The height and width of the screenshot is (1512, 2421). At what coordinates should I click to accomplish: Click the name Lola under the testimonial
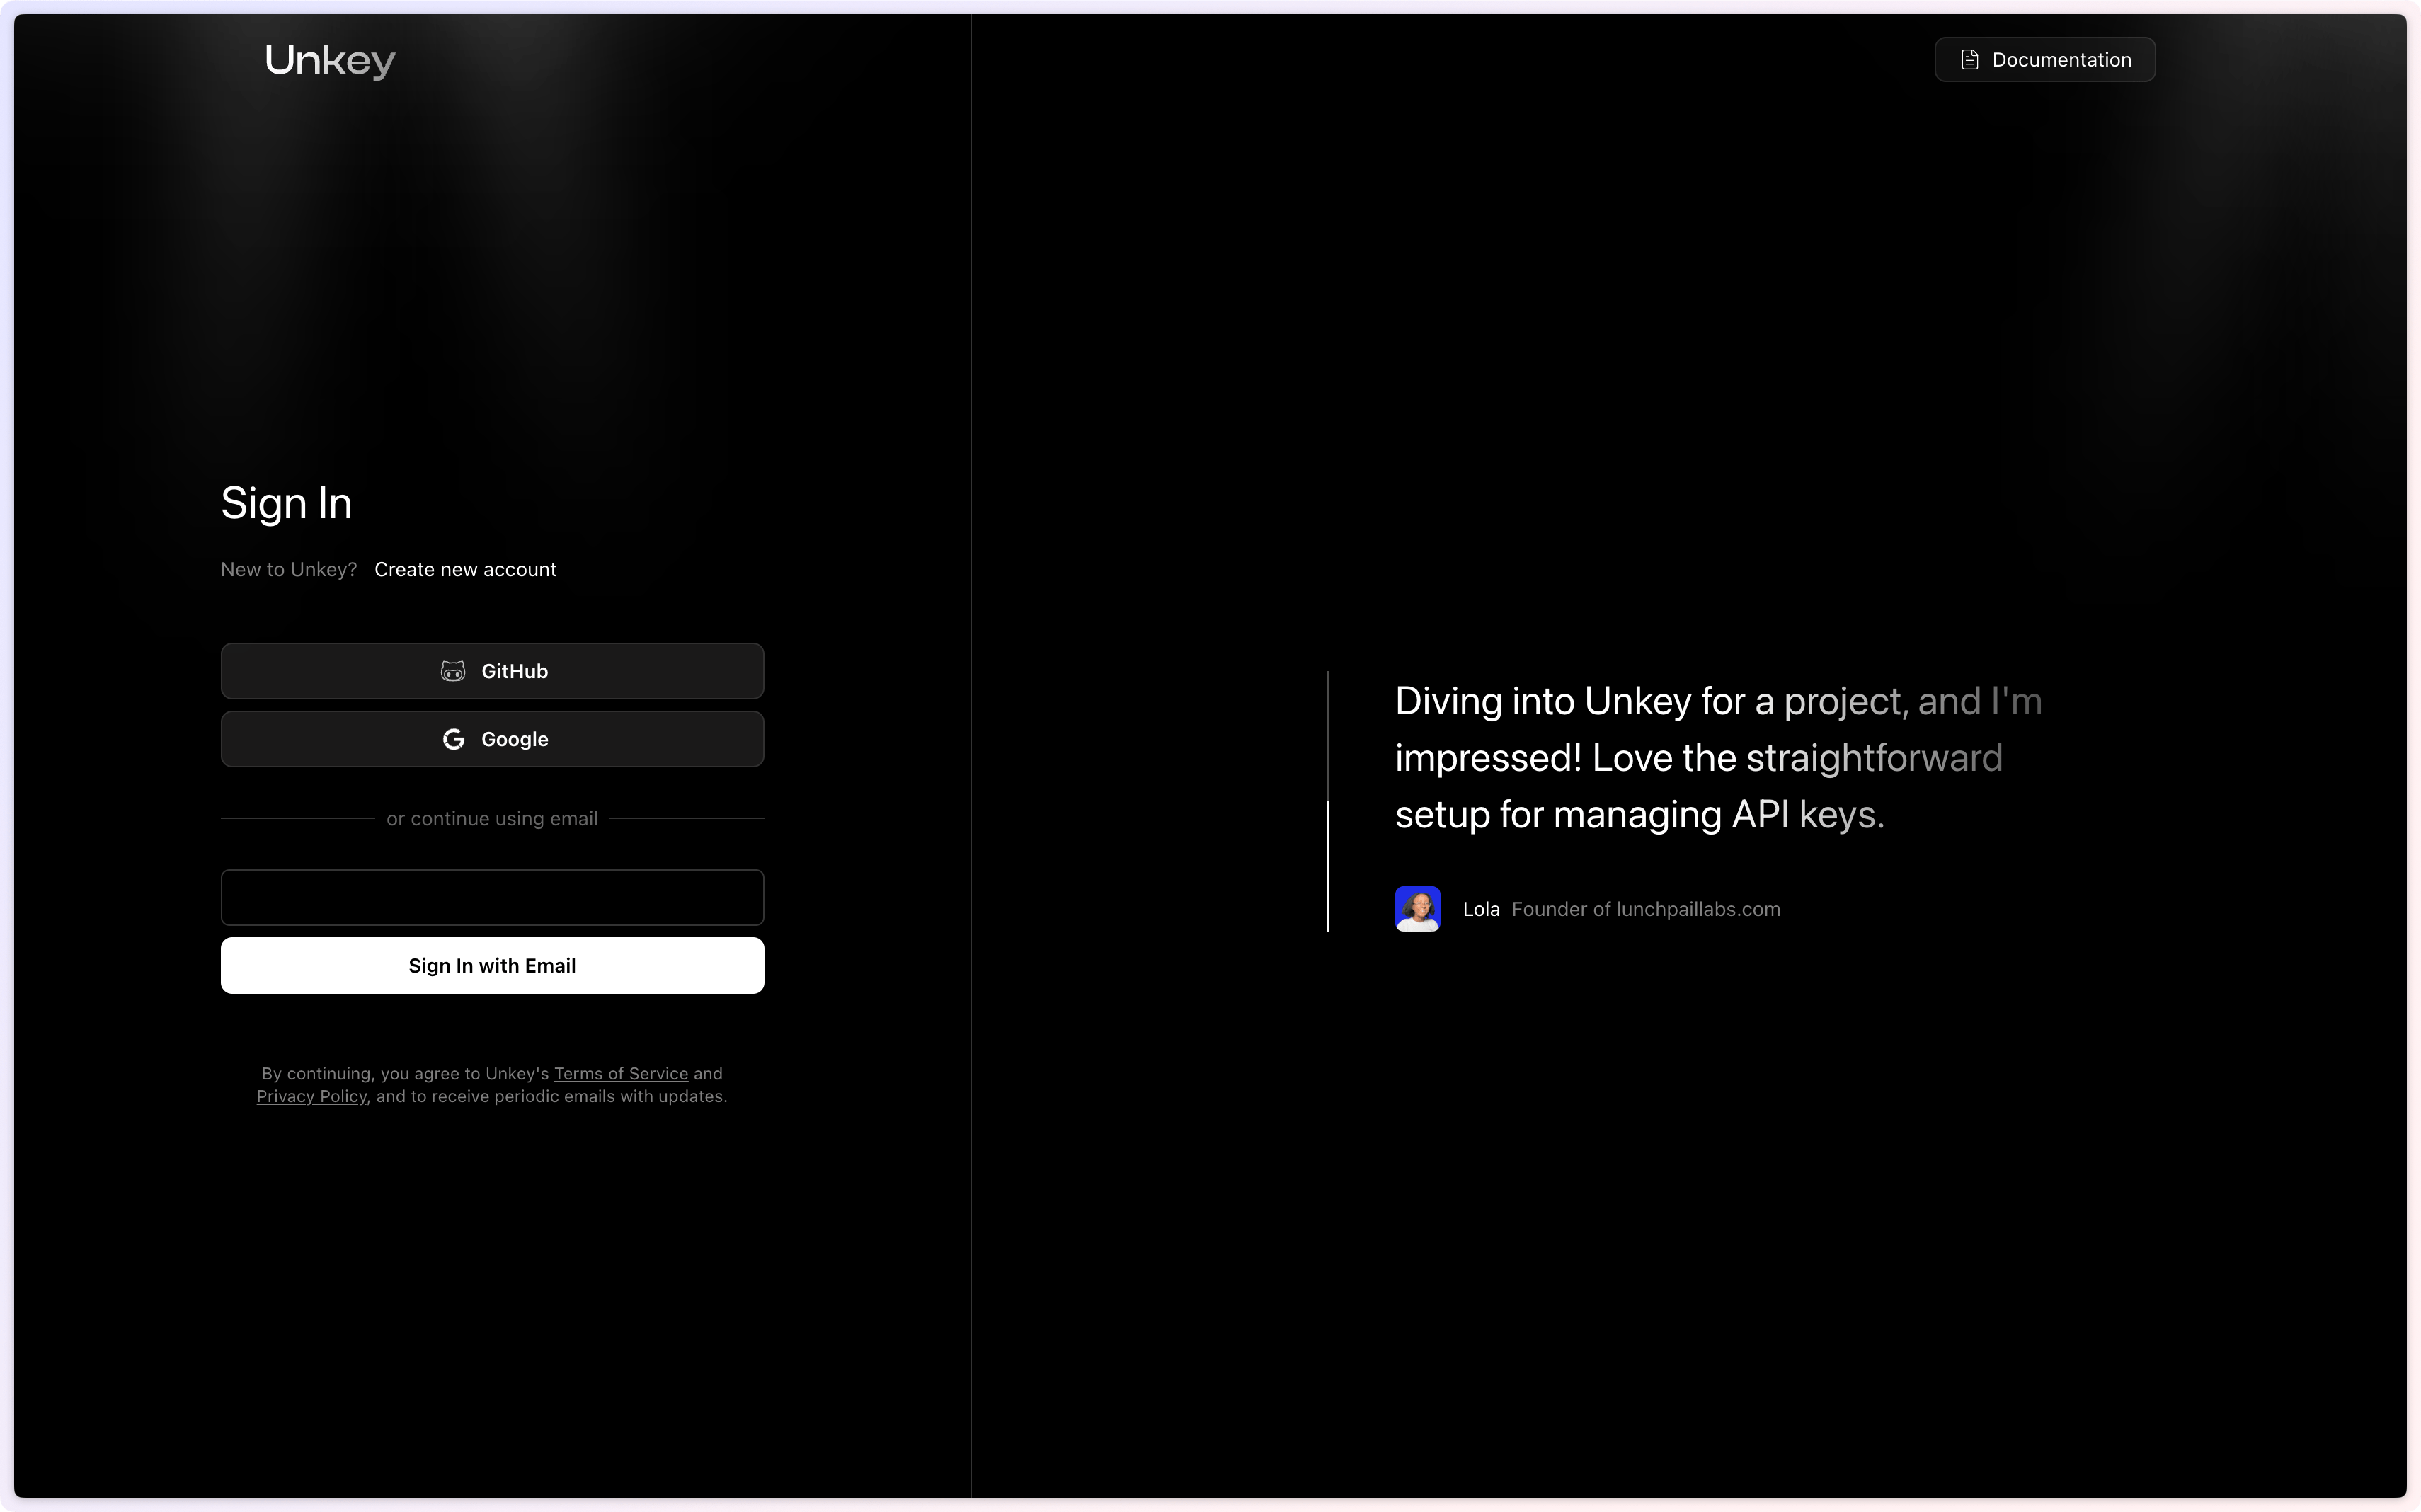pyautogui.click(x=1480, y=909)
